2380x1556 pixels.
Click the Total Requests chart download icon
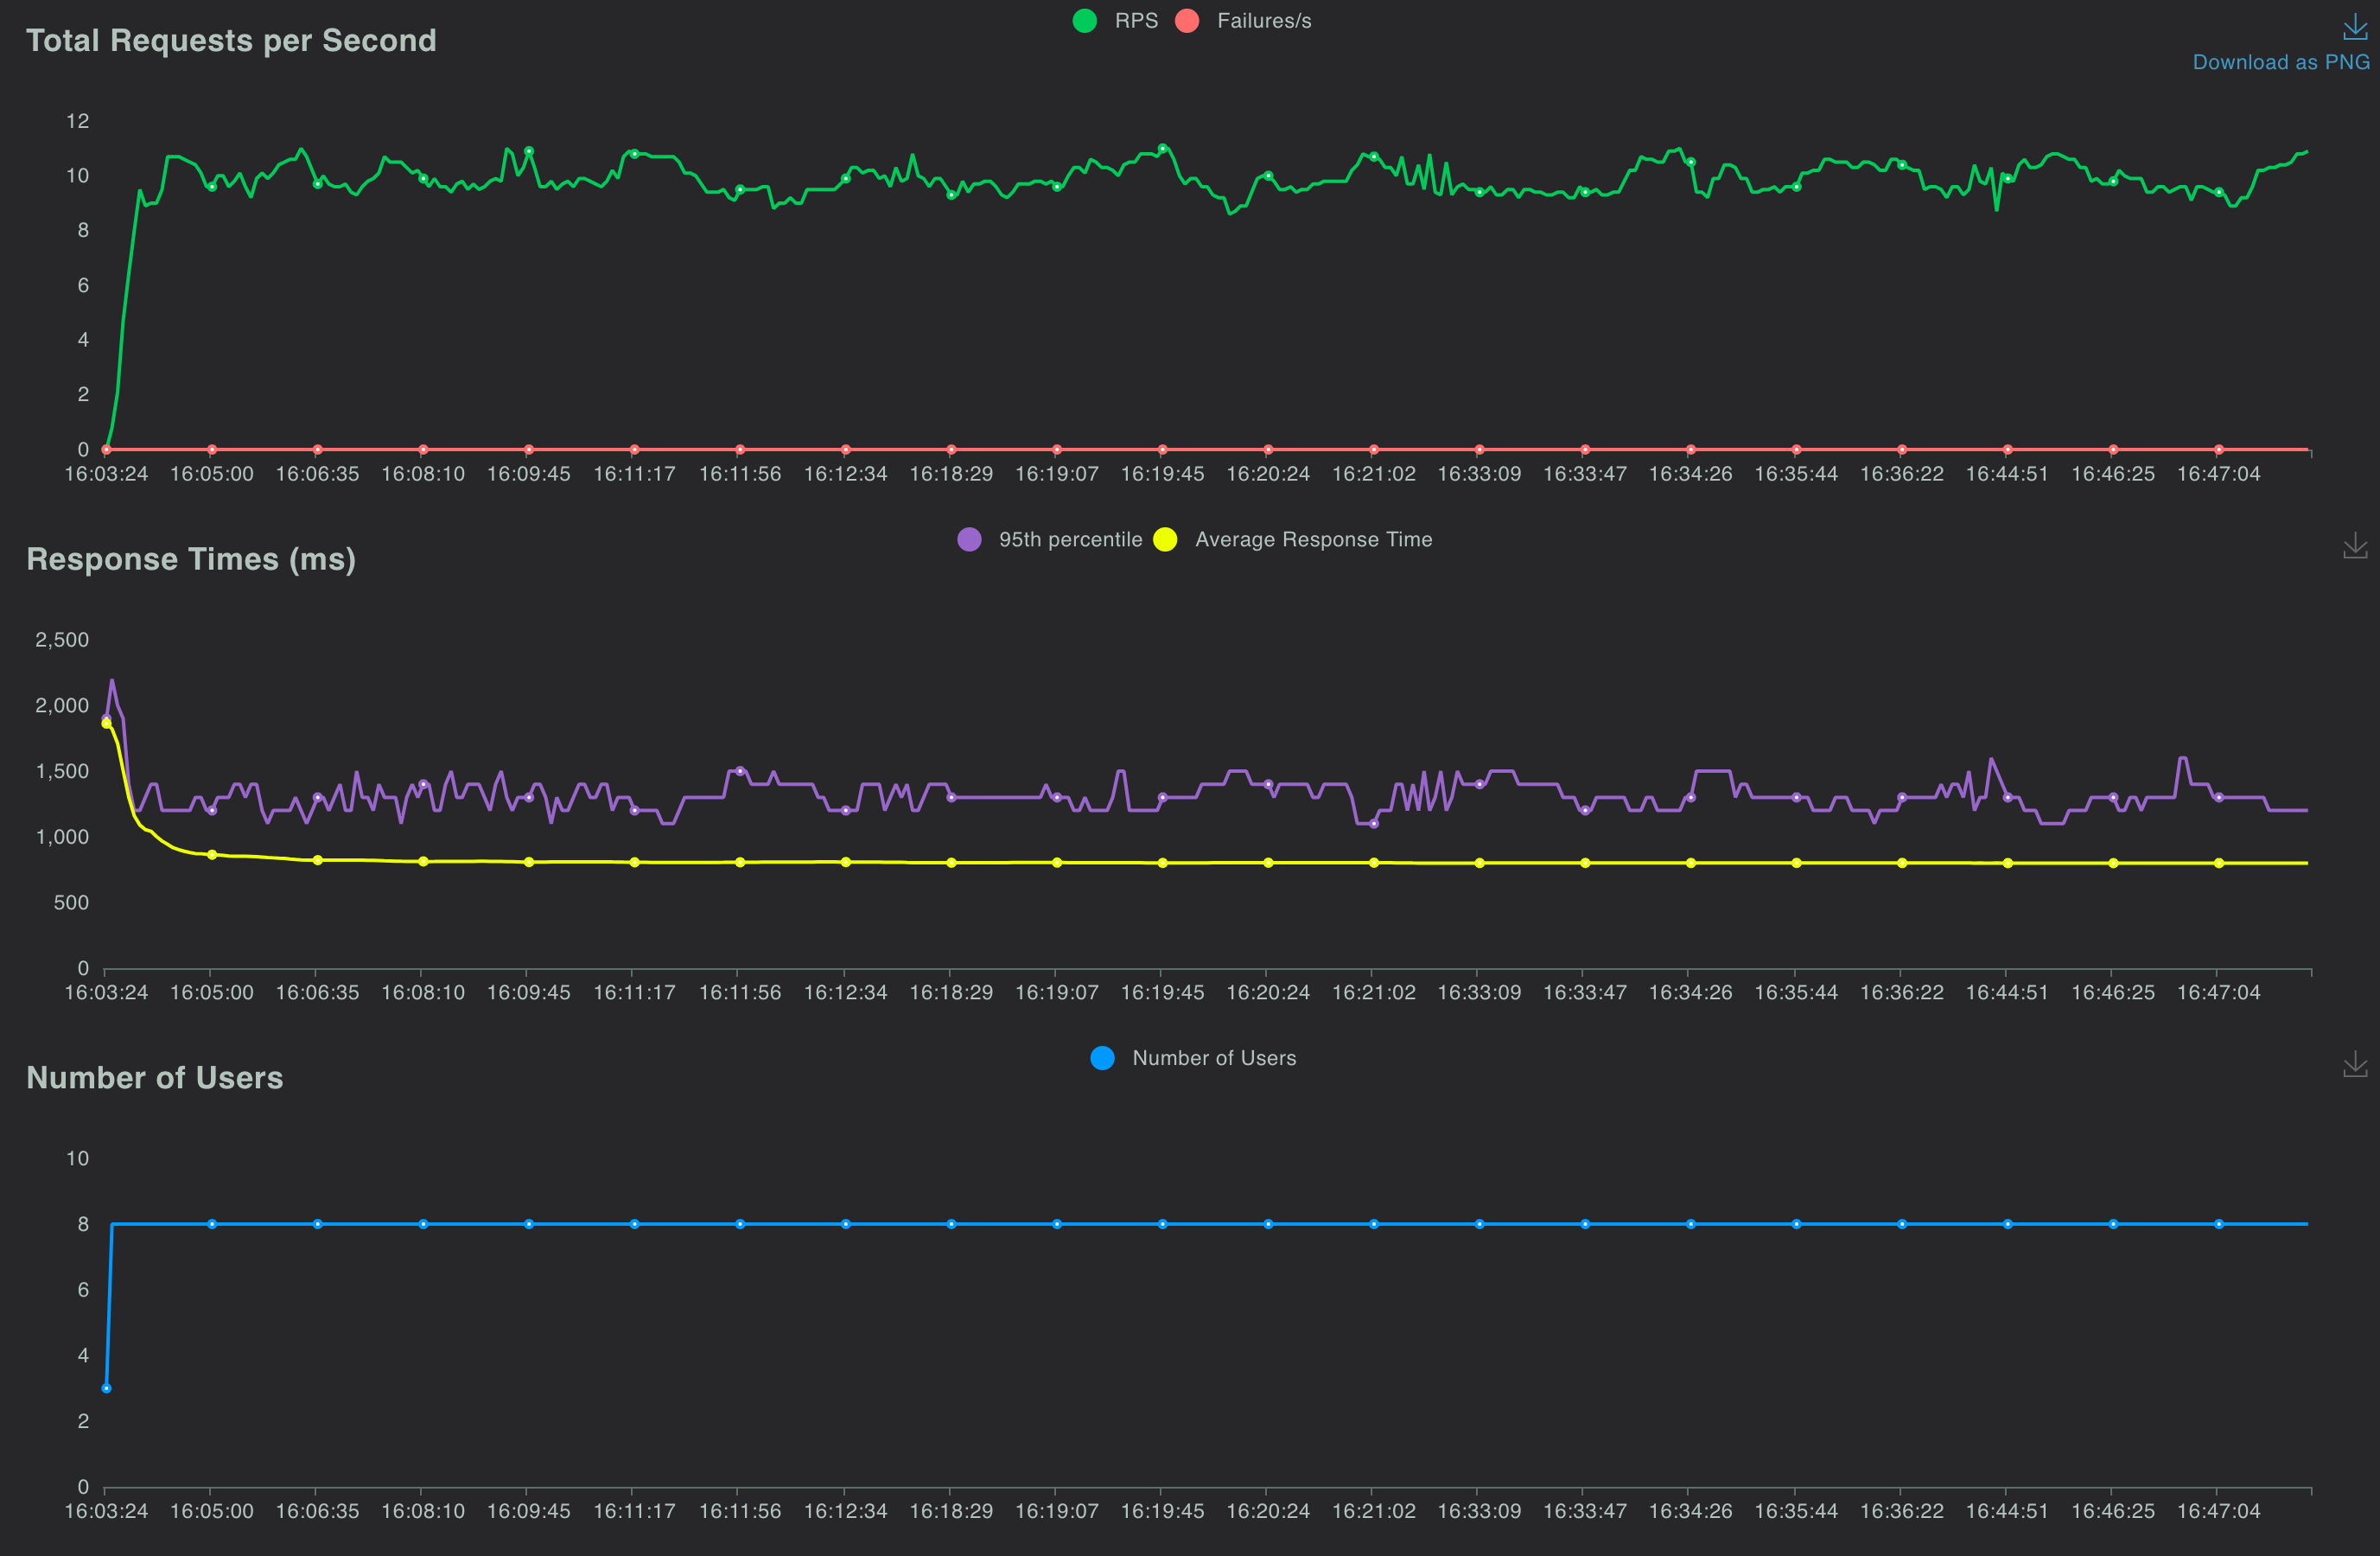click(x=2354, y=28)
